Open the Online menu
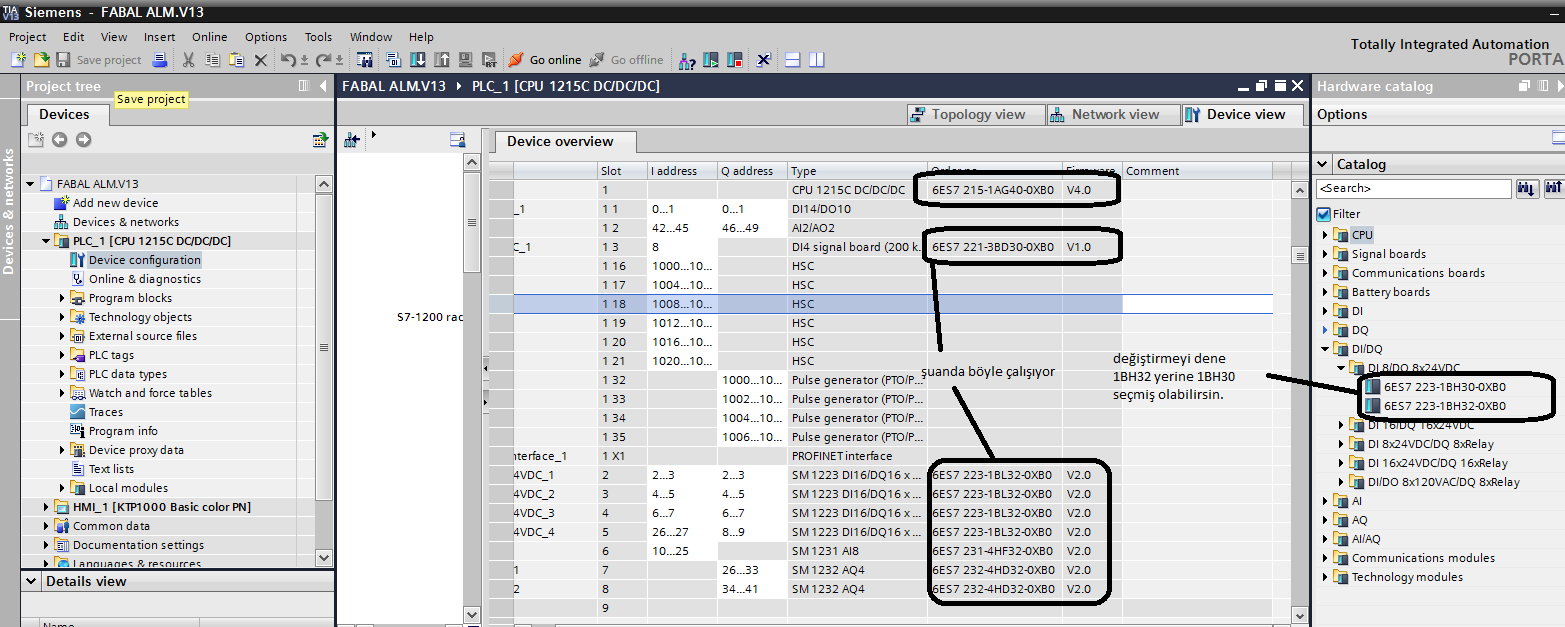1565x627 pixels. pyautogui.click(x=210, y=37)
